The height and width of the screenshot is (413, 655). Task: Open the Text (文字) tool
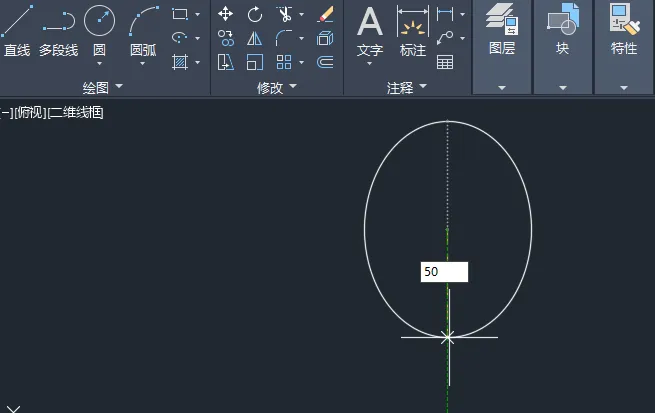tap(370, 33)
